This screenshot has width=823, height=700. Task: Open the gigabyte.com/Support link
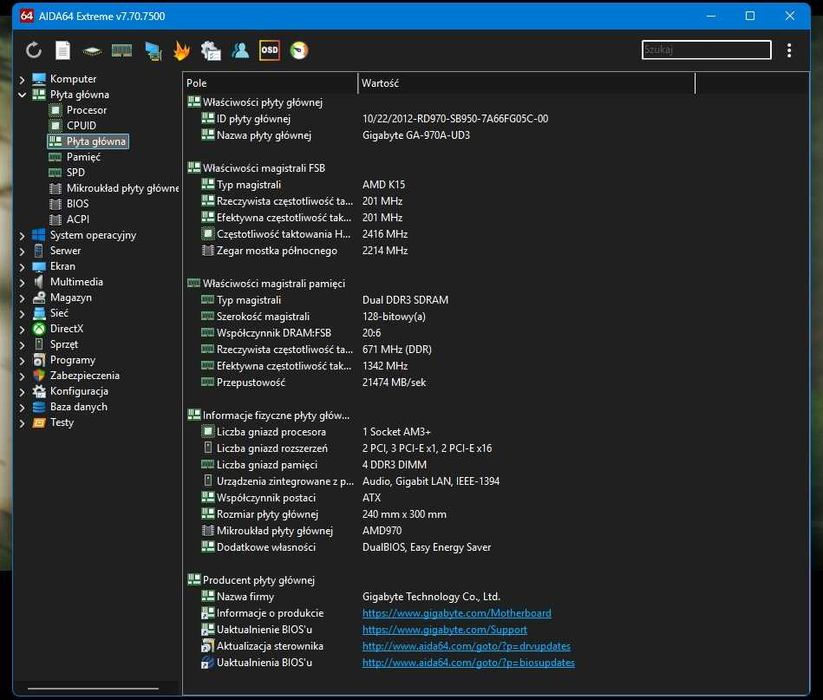click(445, 630)
